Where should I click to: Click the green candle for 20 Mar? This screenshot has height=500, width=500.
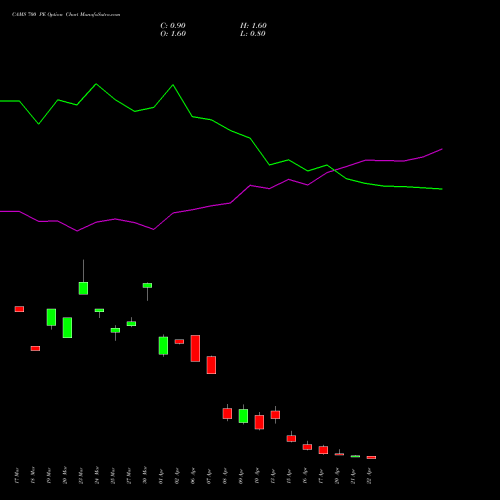click(67, 328)
